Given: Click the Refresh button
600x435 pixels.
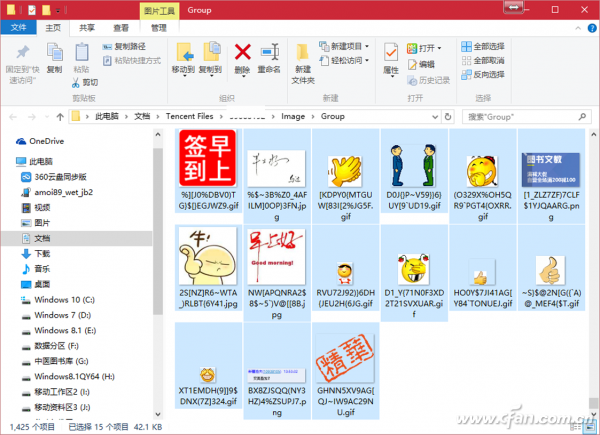Looking at the screenshot, I should click(448, 117).
